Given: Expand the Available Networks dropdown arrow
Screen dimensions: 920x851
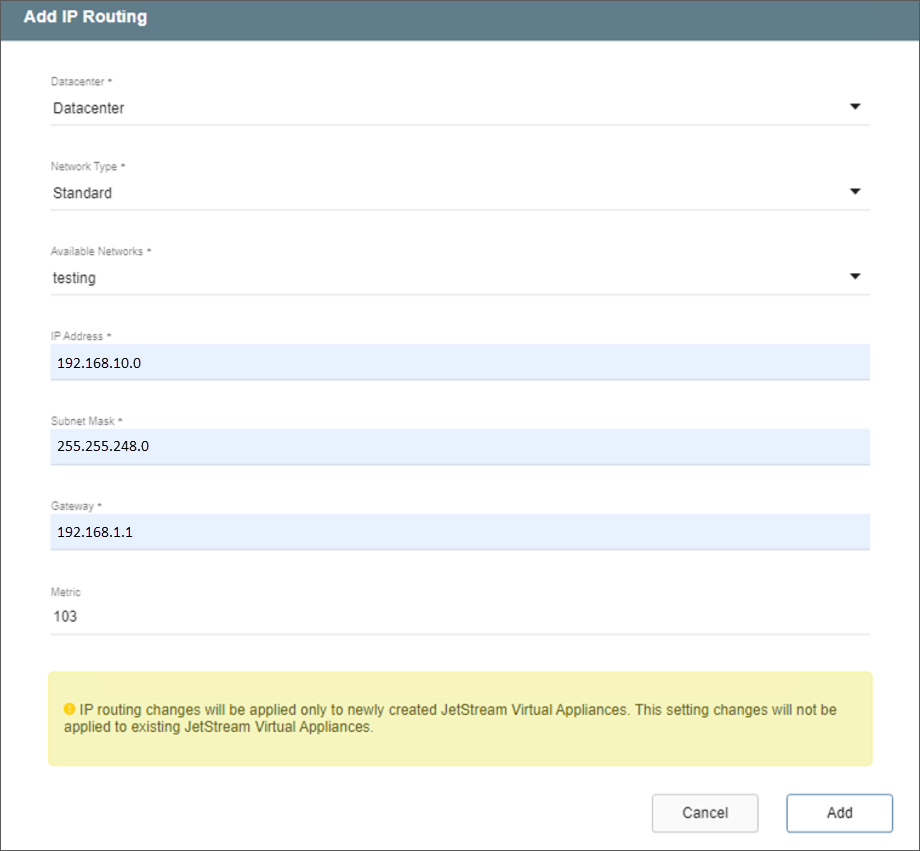Looking at the screenshot, I should [855, 277].
